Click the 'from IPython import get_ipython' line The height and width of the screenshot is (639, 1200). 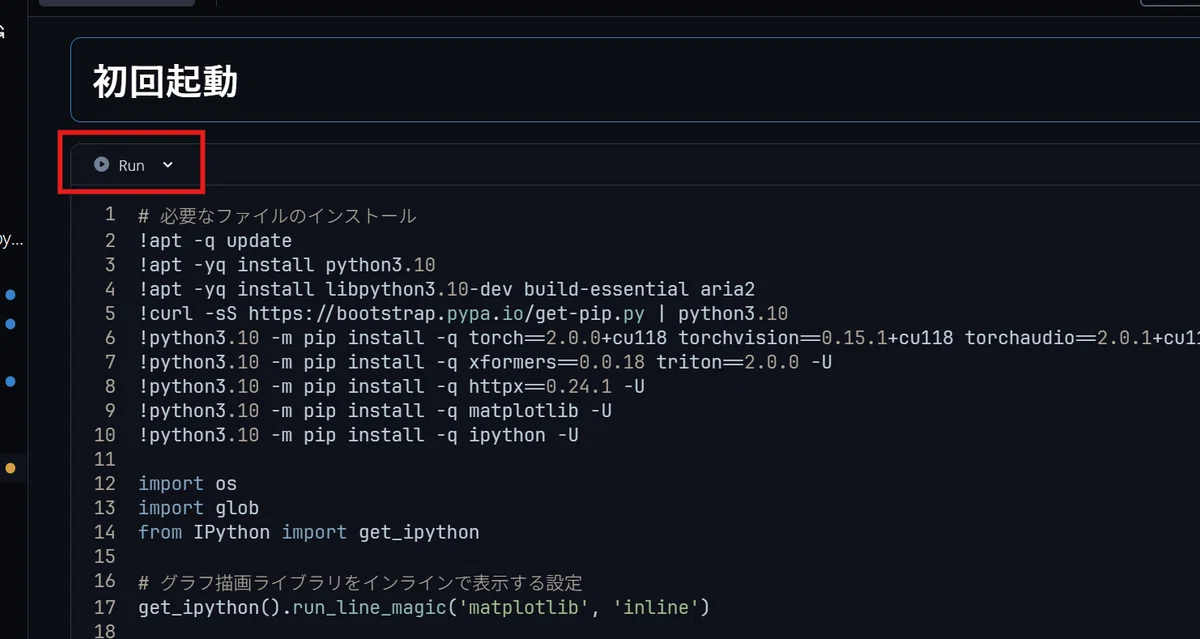308,532
